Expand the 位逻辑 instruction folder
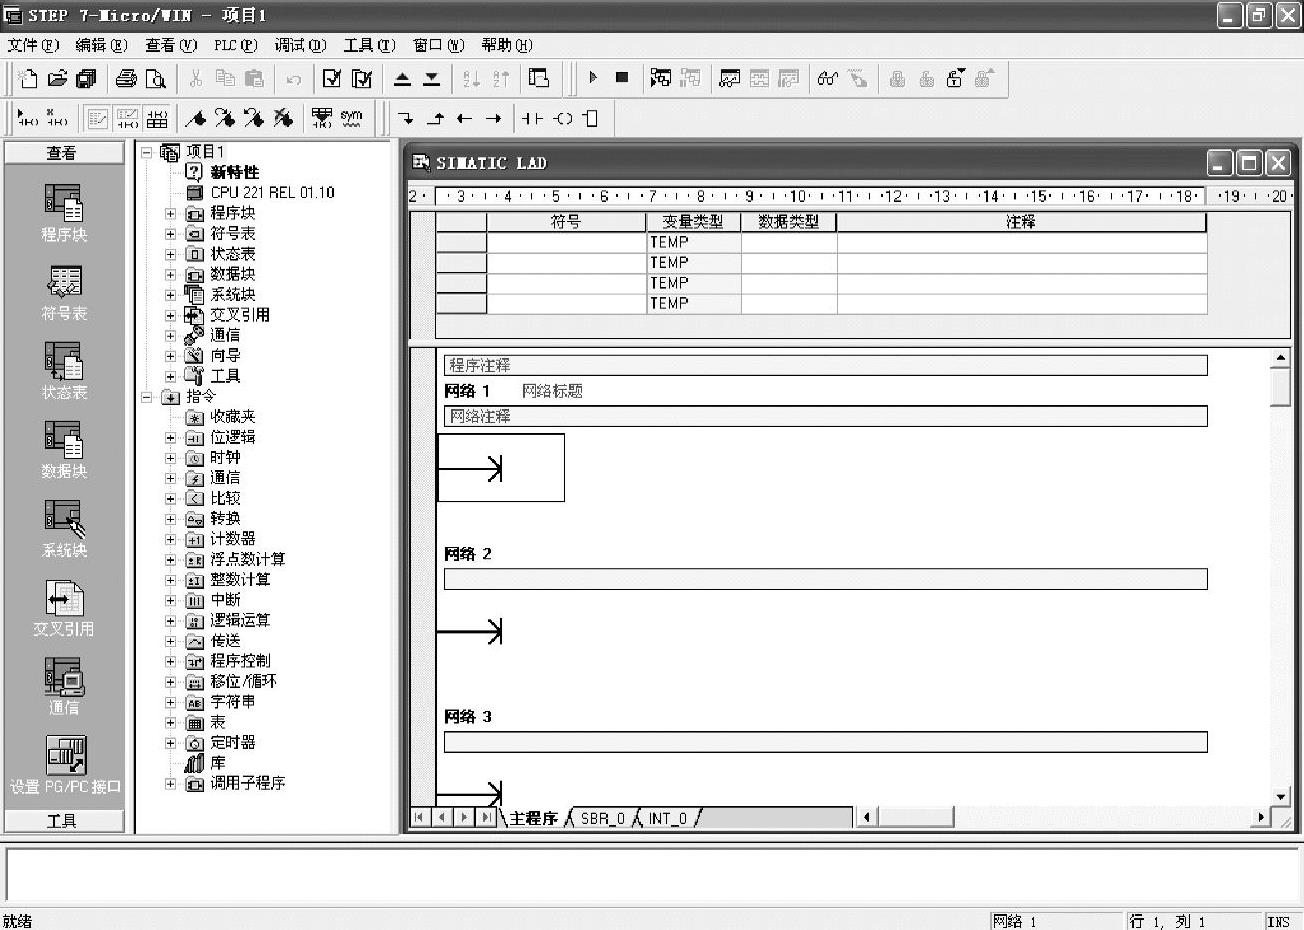Viewport: 1304px width, 930px height. click(170, 437)
